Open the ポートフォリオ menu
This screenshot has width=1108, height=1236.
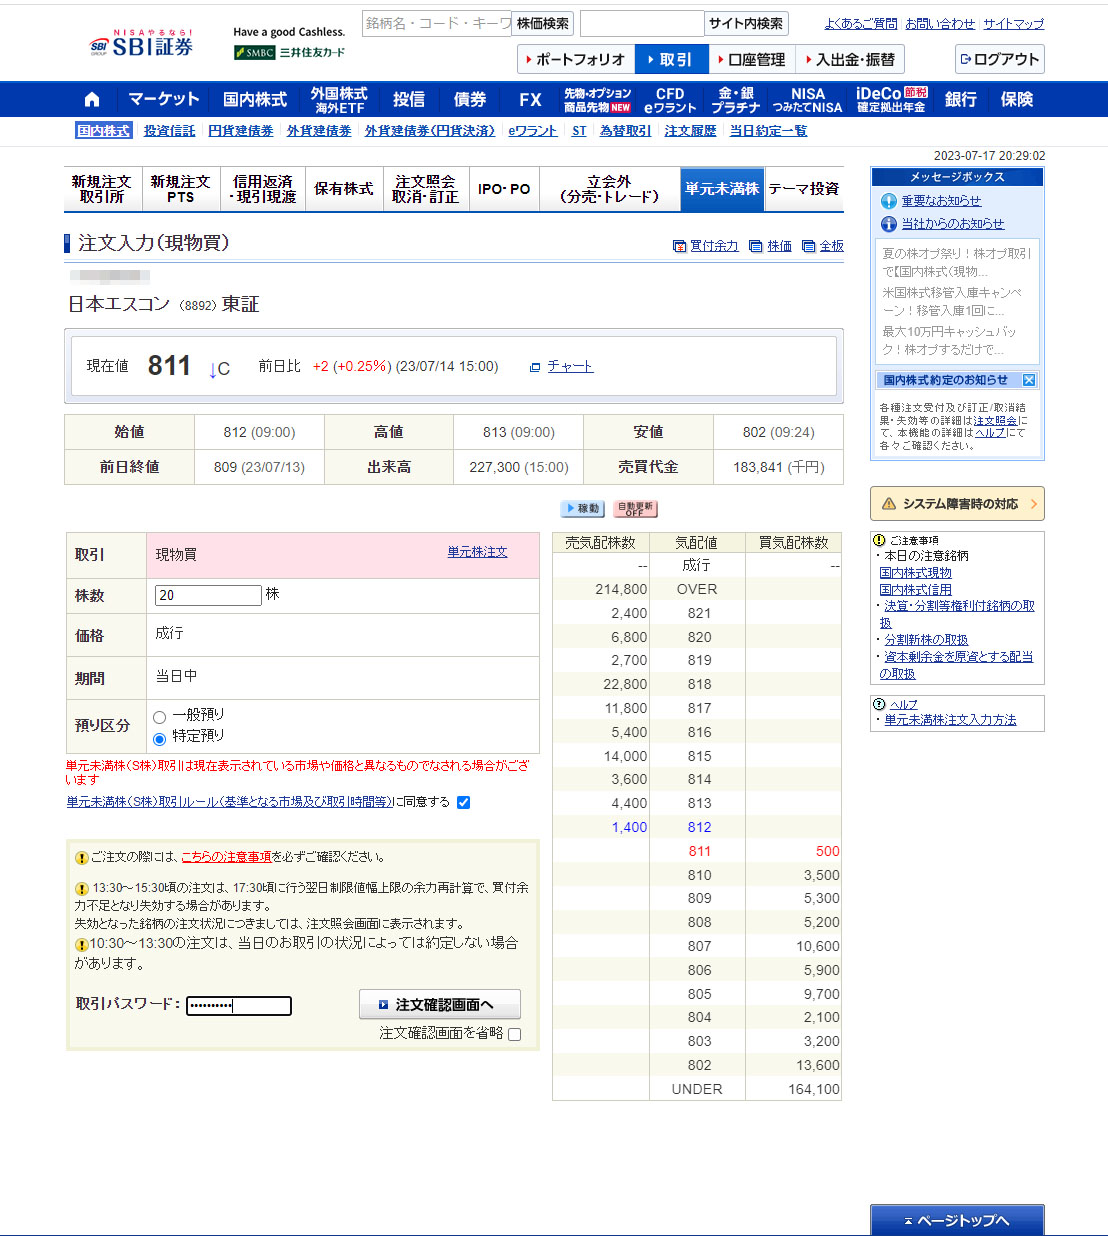(575, 60)
